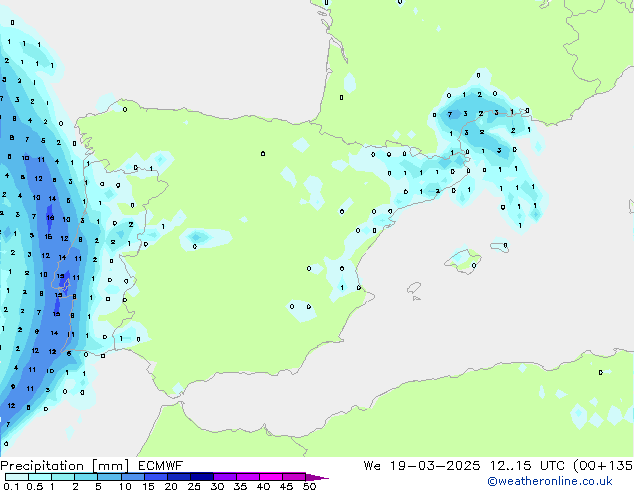This screenshot has width=634, height=490.
Task: Click the 35 mm legend color swatch
Action: pos(247,477)
